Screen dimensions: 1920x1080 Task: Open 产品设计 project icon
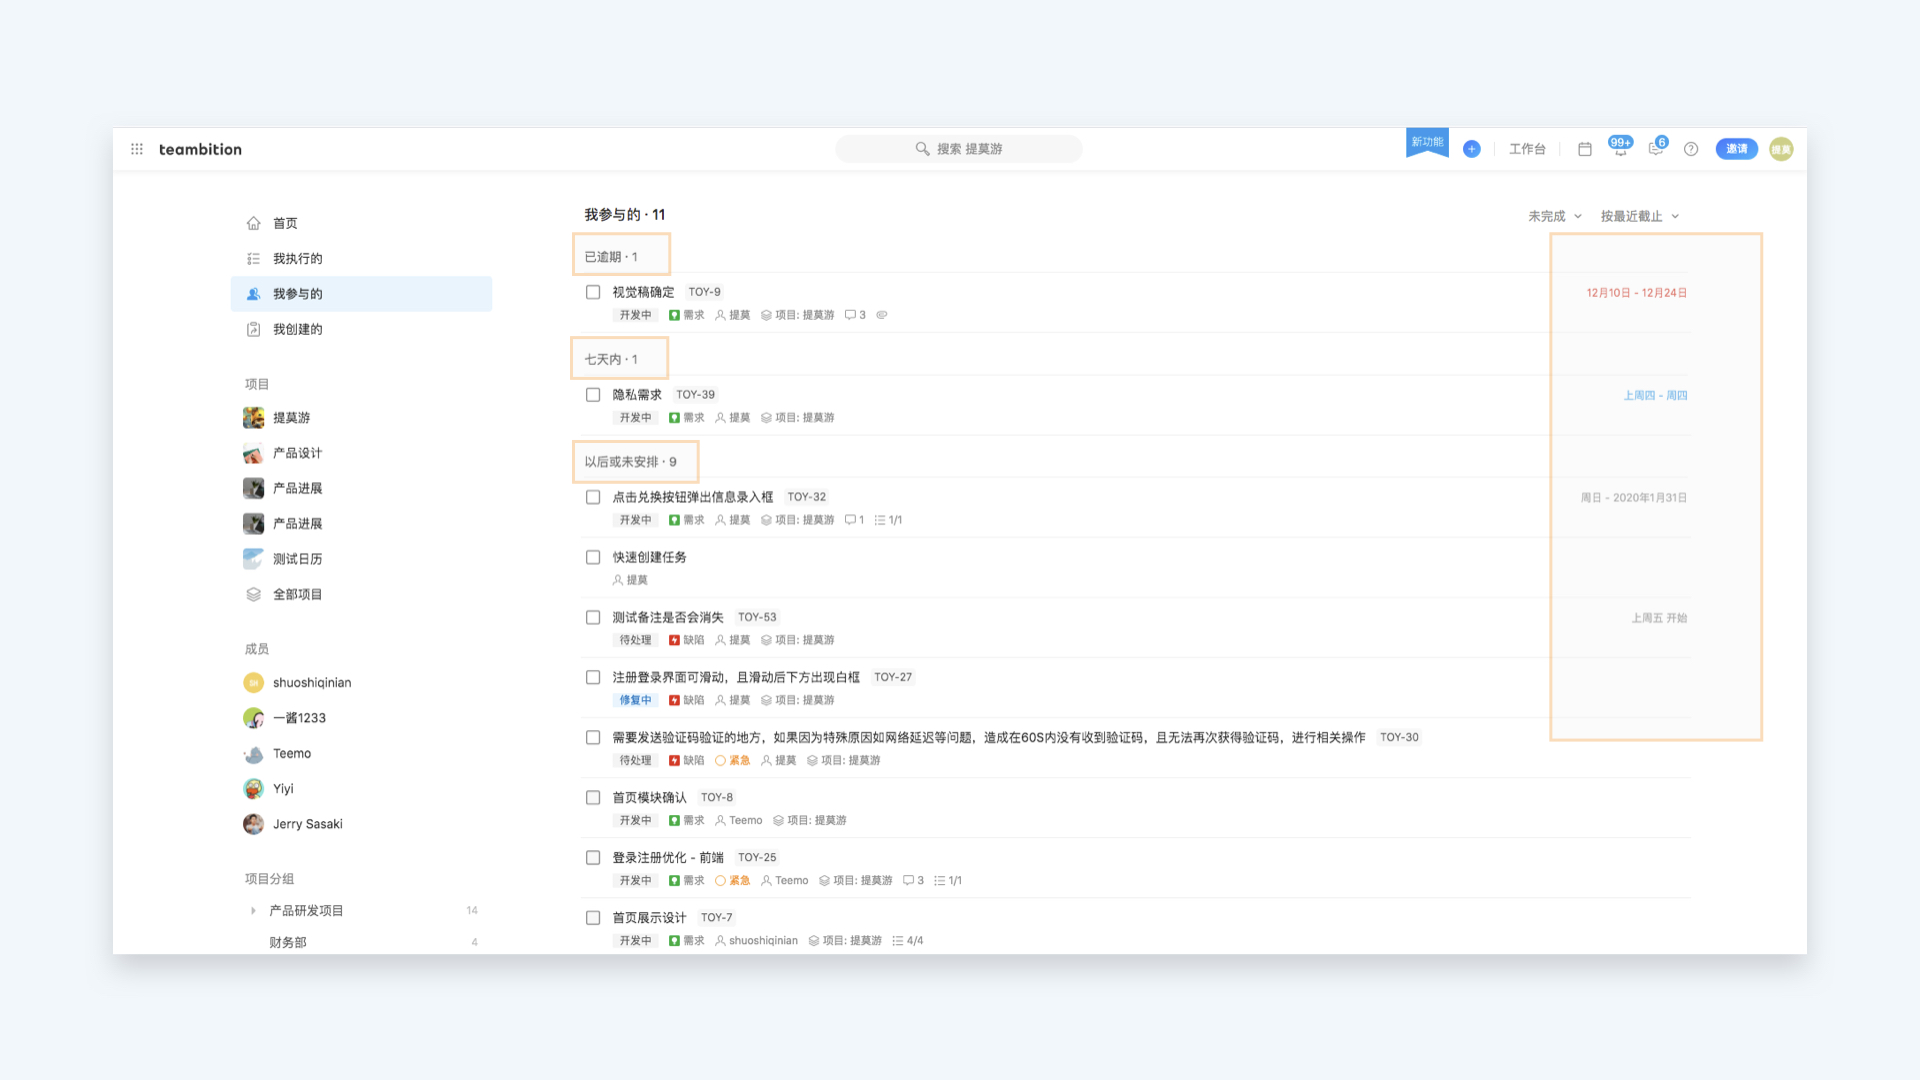coord(254,453)
